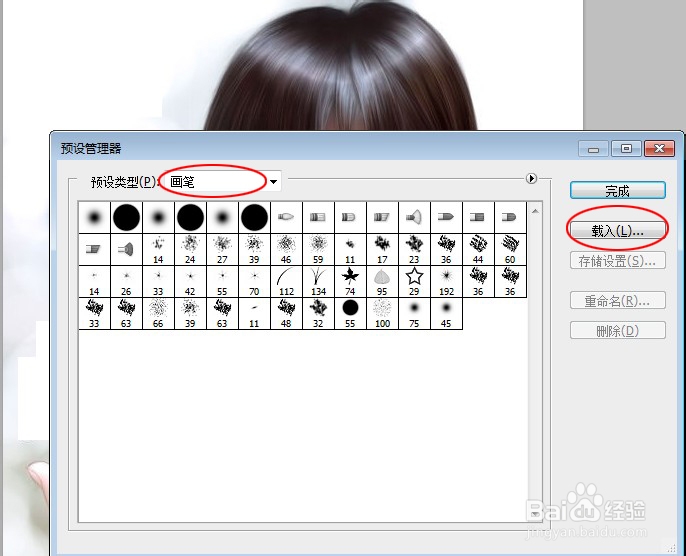Click the 删除(D) button
The height and width of the screenshot is (556, 686).
618,331
